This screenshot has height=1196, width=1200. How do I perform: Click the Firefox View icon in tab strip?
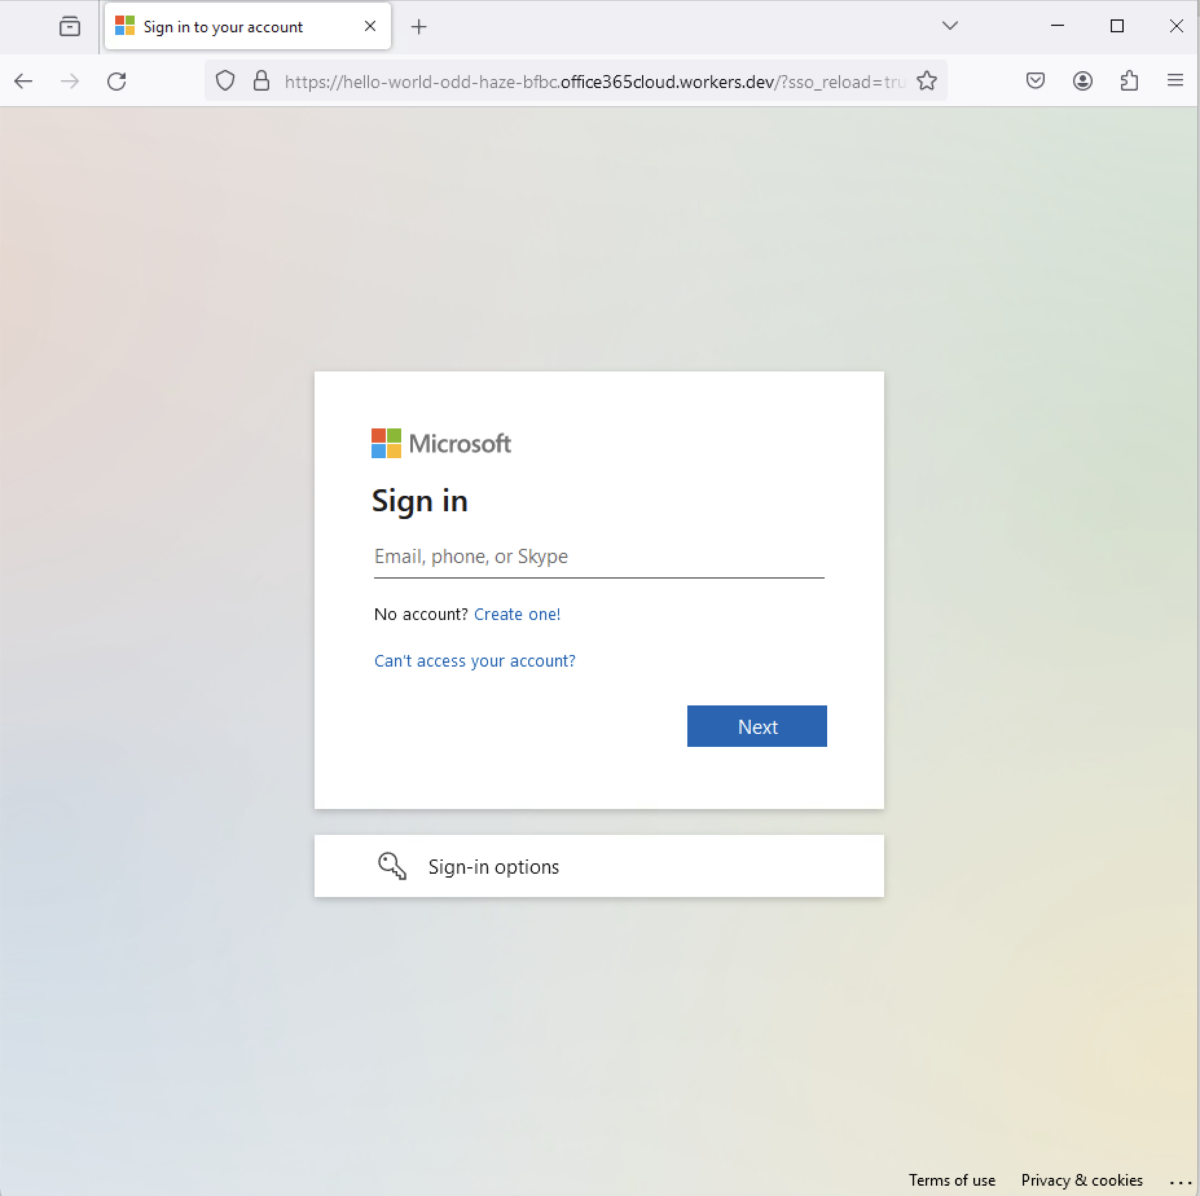point(70,27)
